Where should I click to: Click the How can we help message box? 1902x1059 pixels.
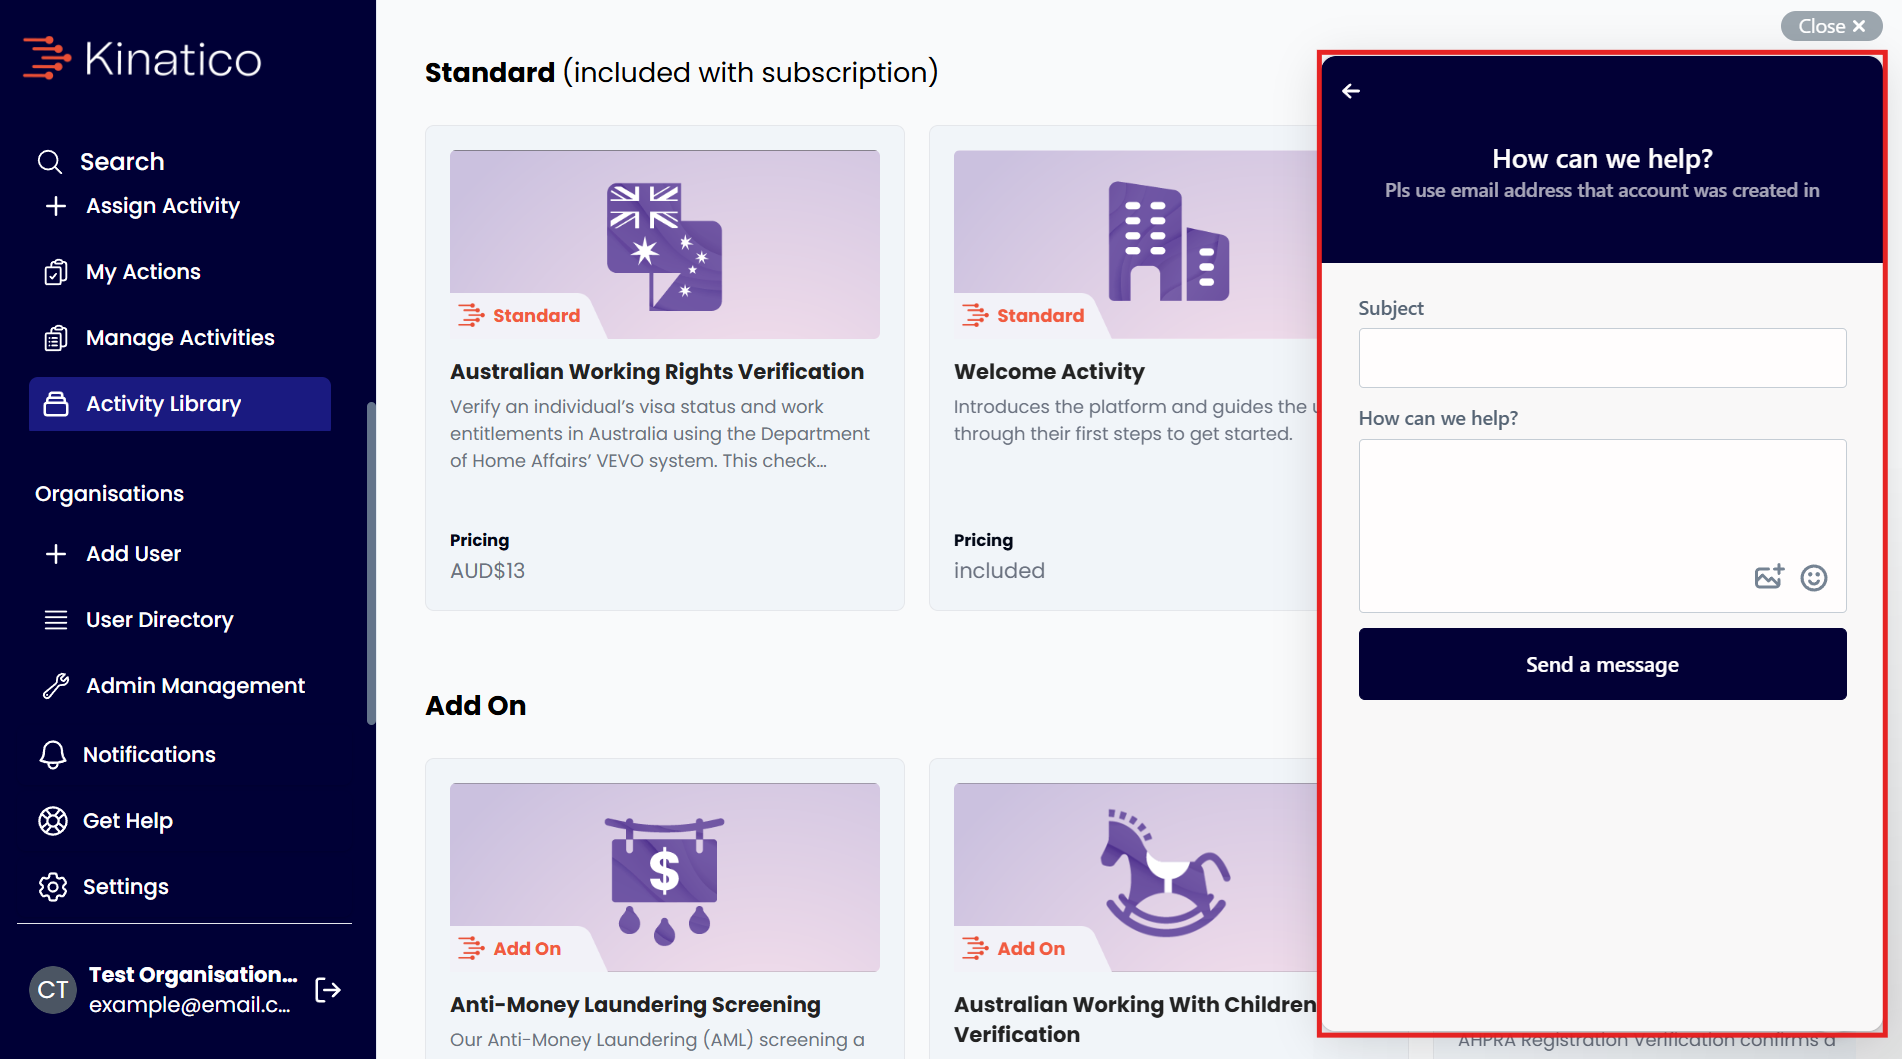pyautogui.click(x=1602, y=526)
